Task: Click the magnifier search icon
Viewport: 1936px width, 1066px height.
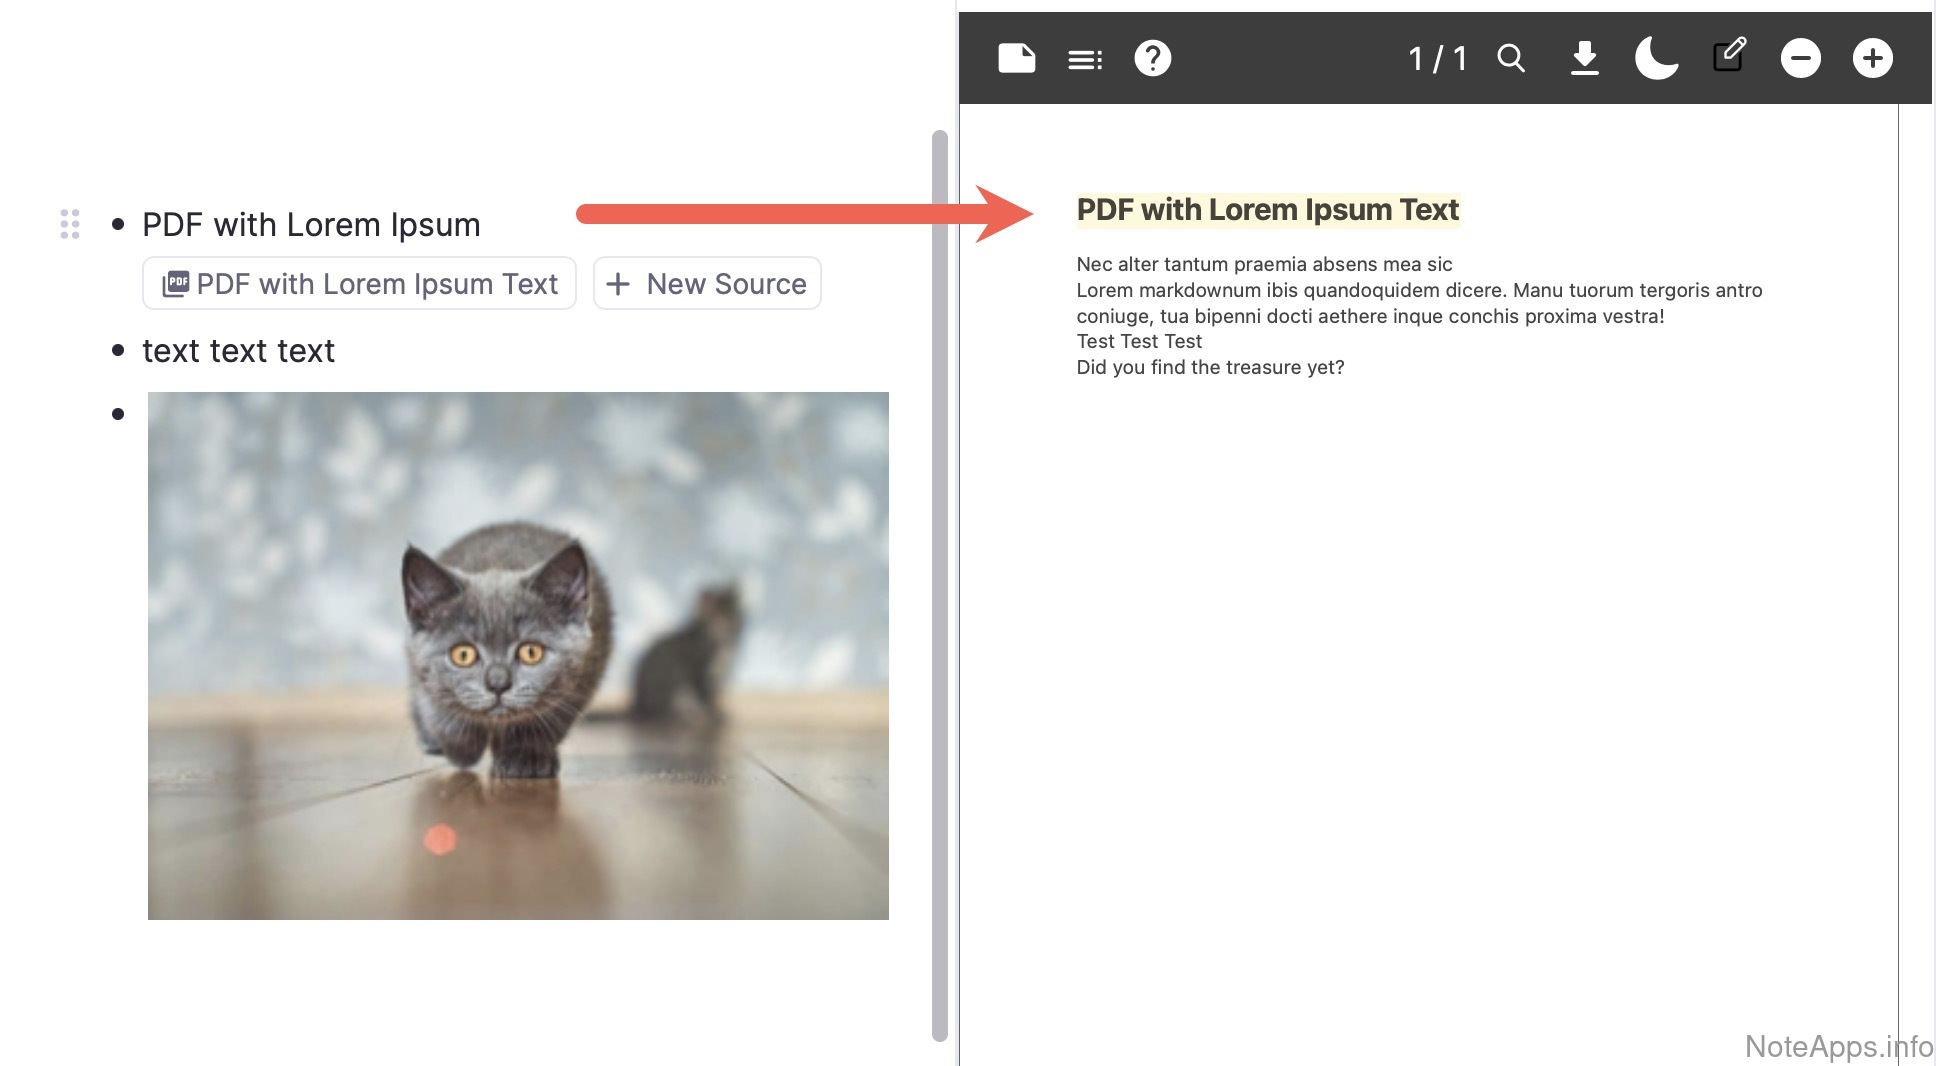Action: point(1511,59)
